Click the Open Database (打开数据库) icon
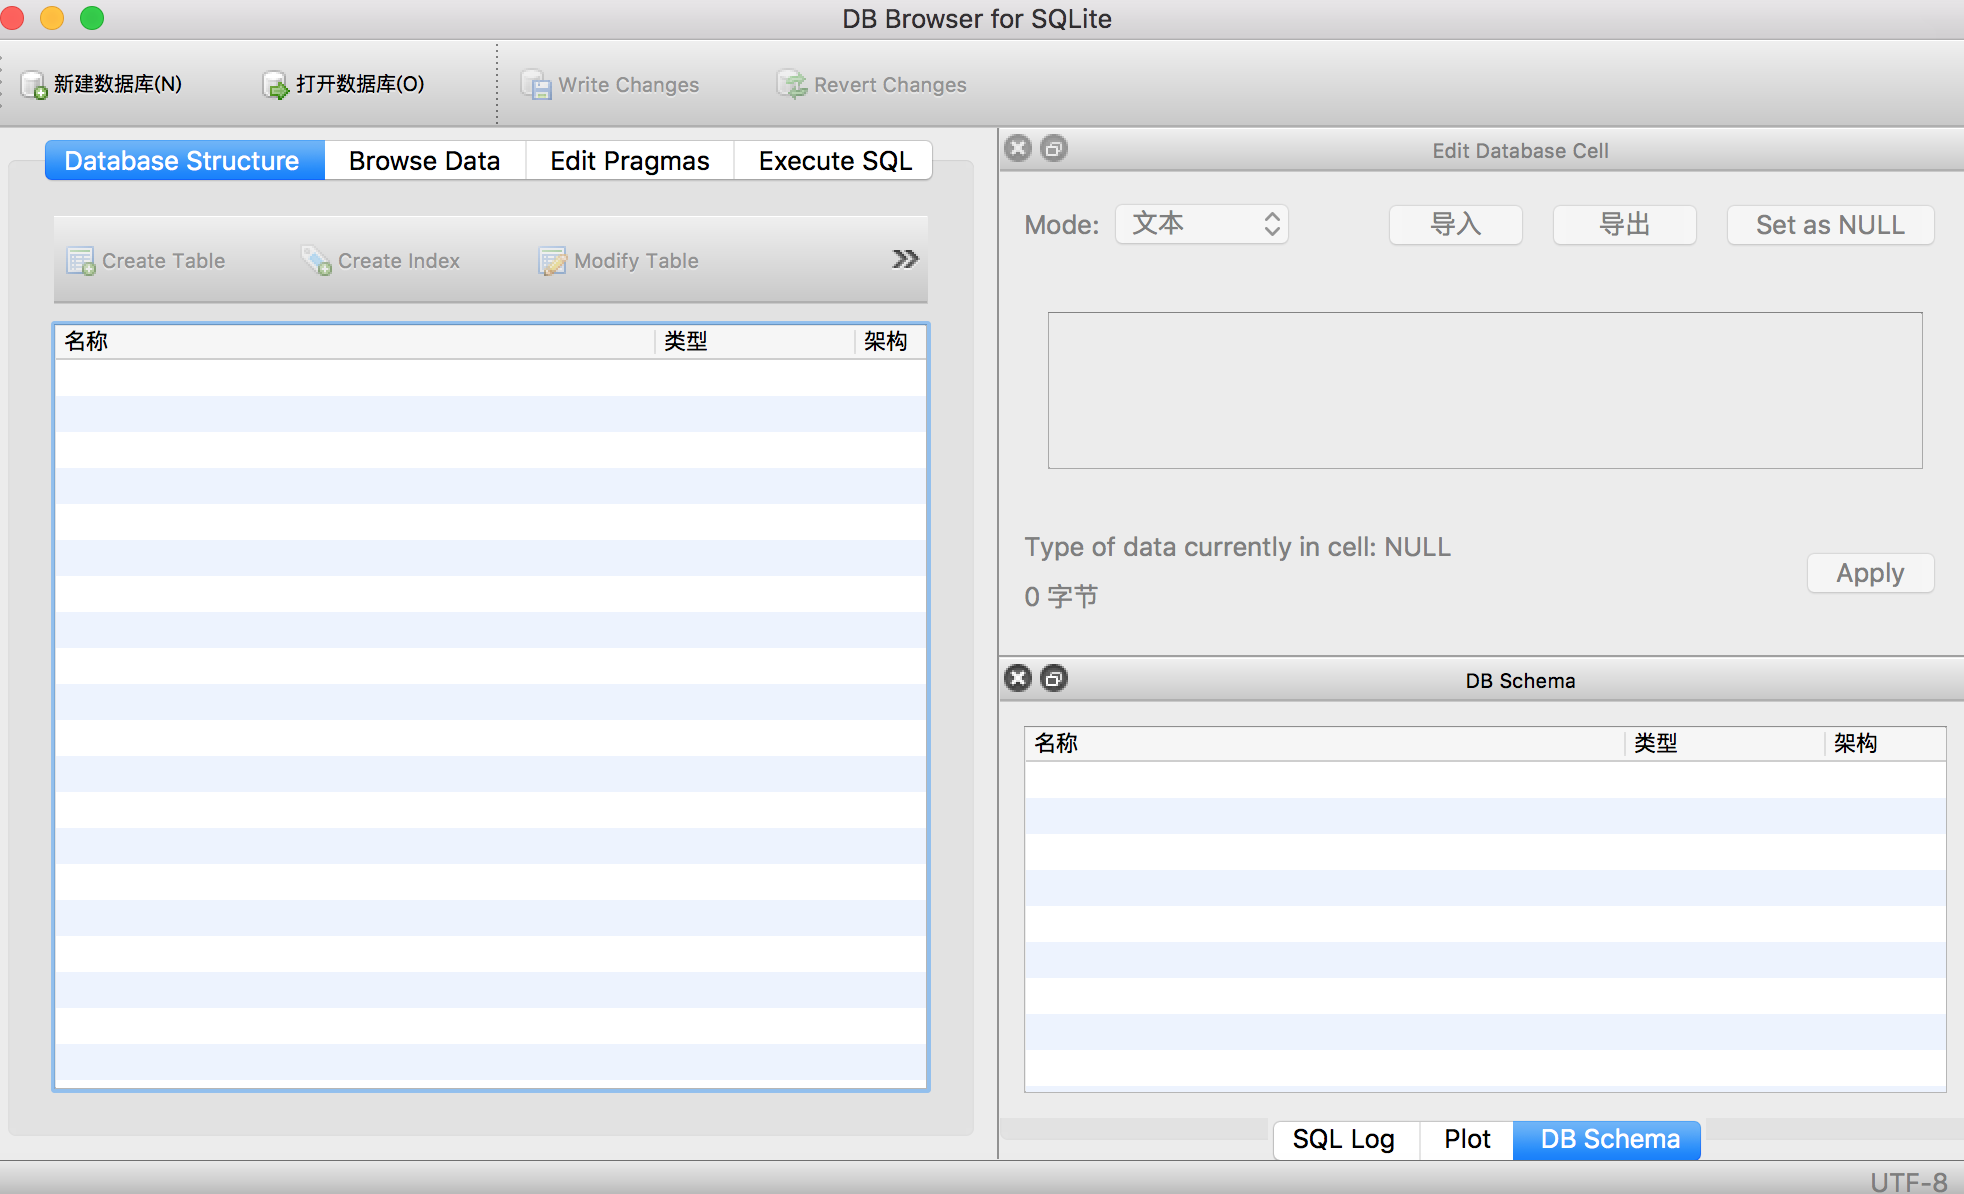Screen dimensions: 1964x1194 (x=276, y=85)
